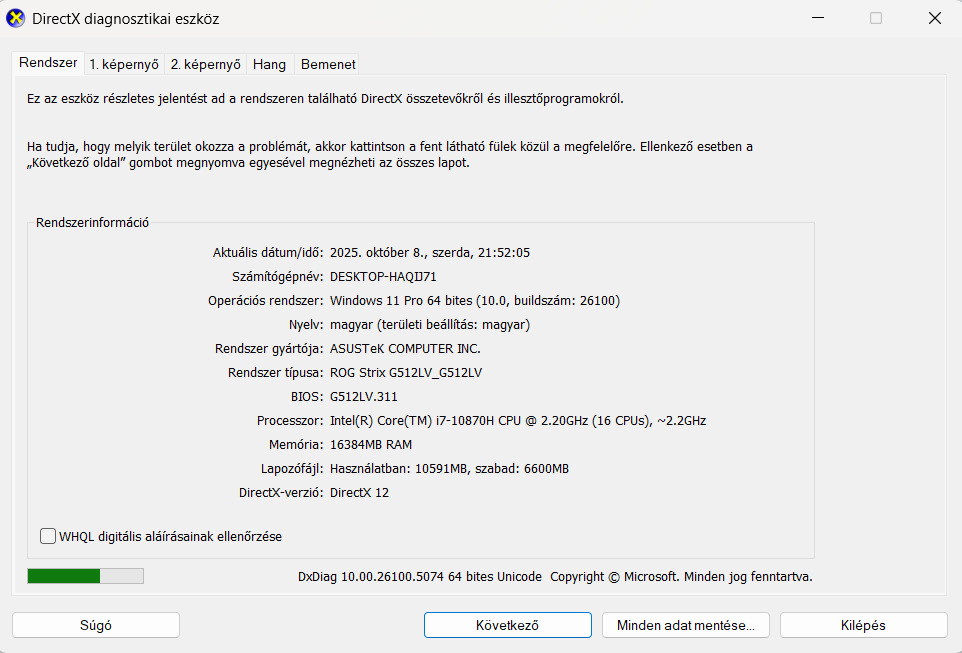
Task: Switch to the Hang tab
Action: click(269, 64)
